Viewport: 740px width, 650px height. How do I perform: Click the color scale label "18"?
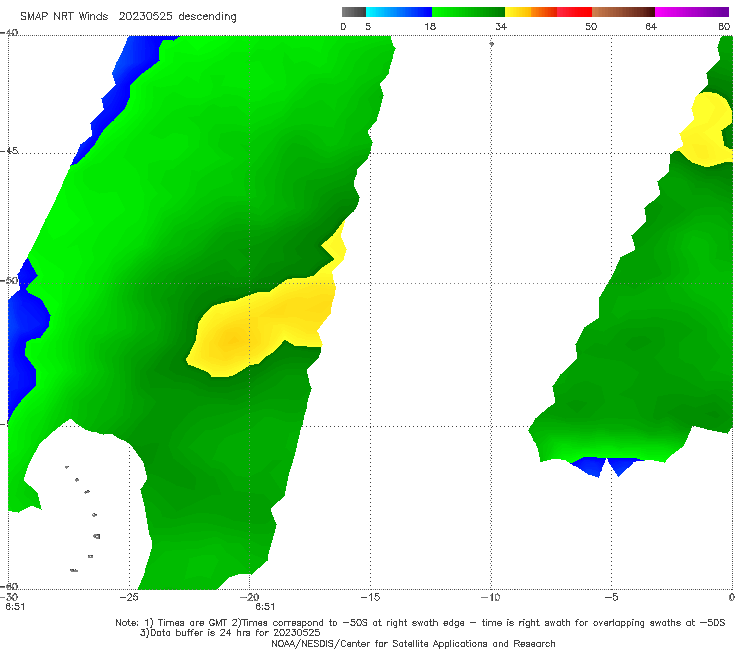click(430, 27)
